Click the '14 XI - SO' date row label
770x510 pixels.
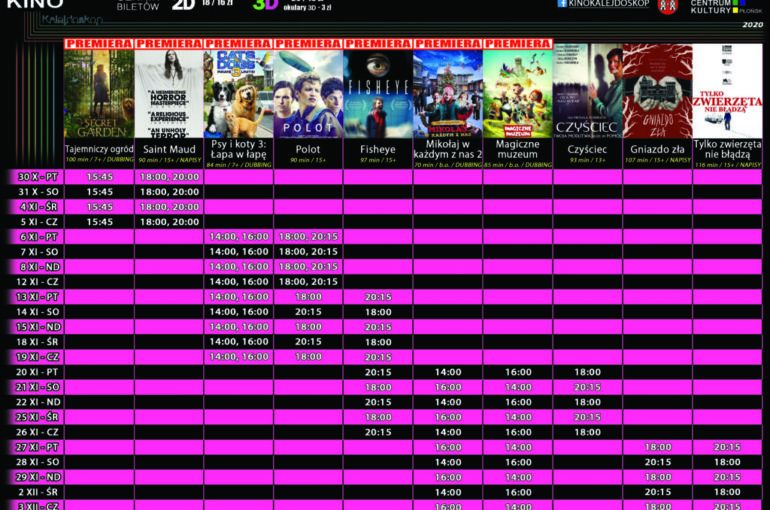(37, 312)
